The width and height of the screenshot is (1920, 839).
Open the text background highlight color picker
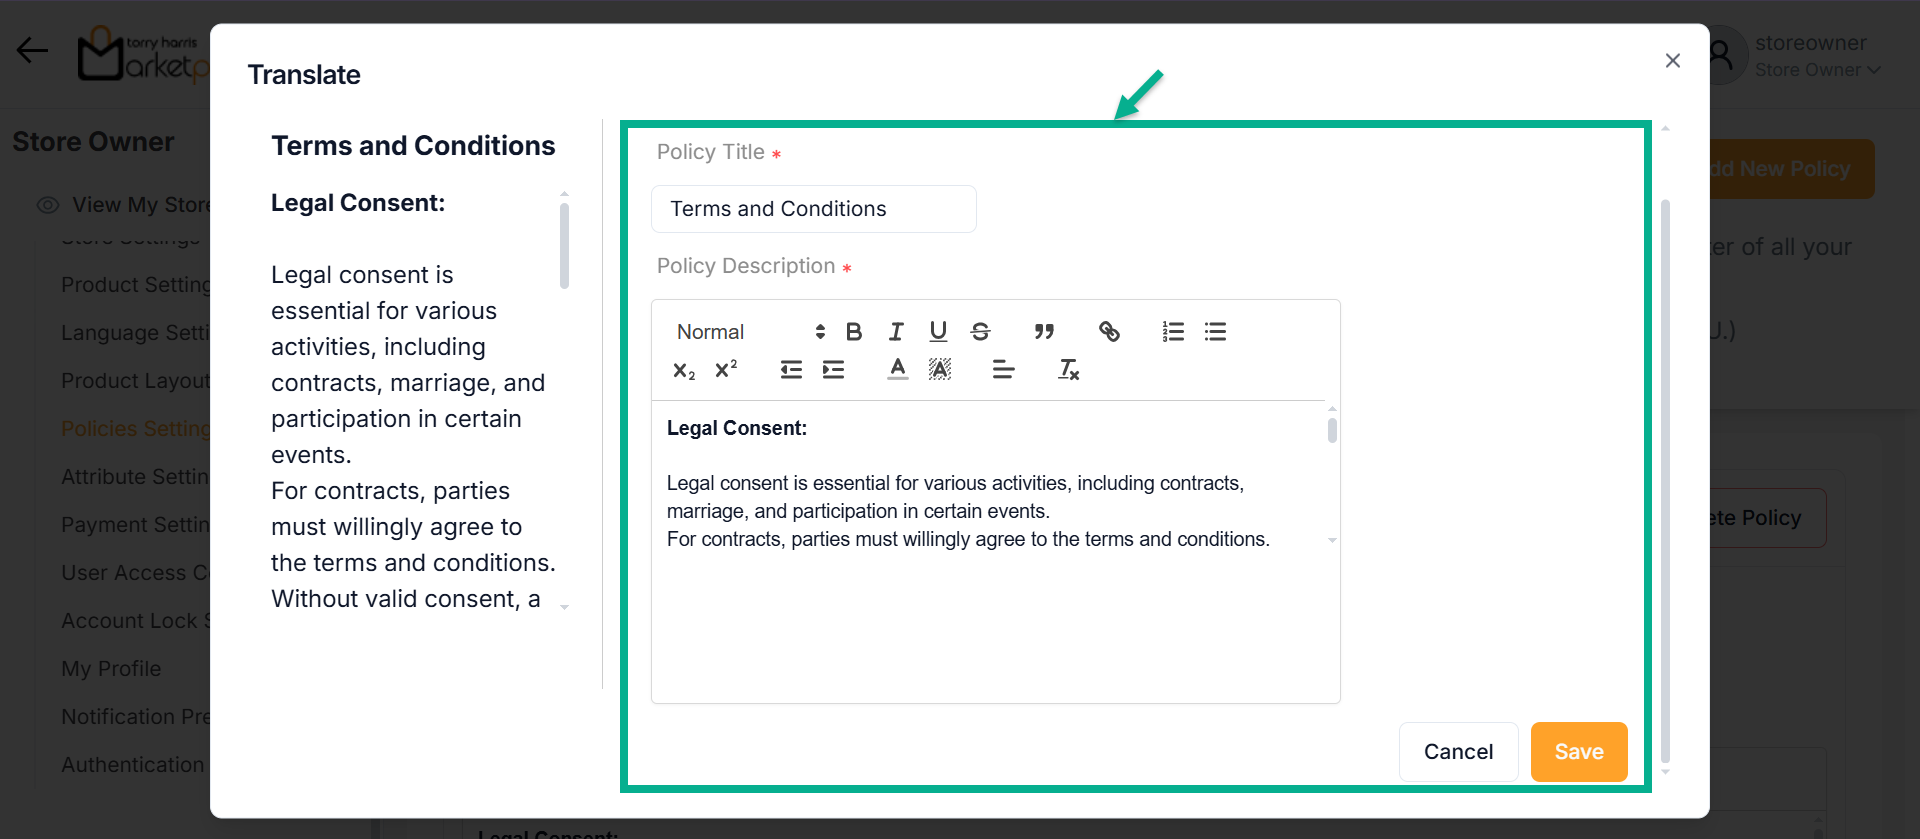pyautogui.click(x=940, y=370)
